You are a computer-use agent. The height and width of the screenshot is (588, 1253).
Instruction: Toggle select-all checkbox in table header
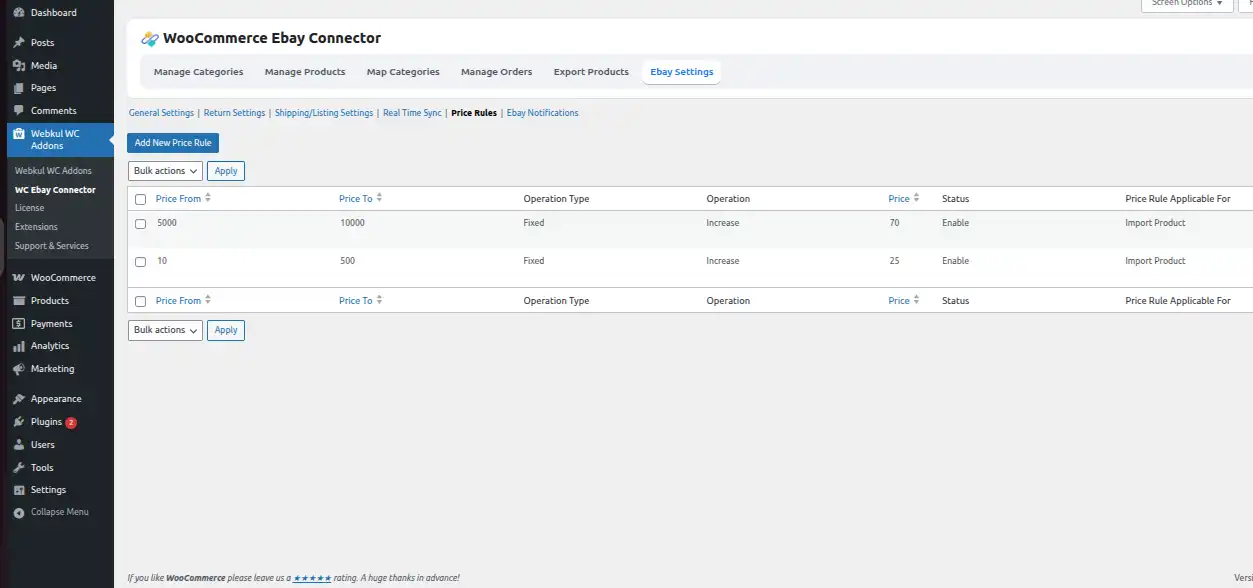140,199
